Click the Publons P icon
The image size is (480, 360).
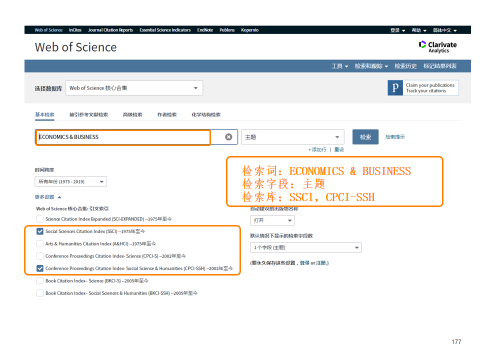pyautogui.click(x=395, y=88)
